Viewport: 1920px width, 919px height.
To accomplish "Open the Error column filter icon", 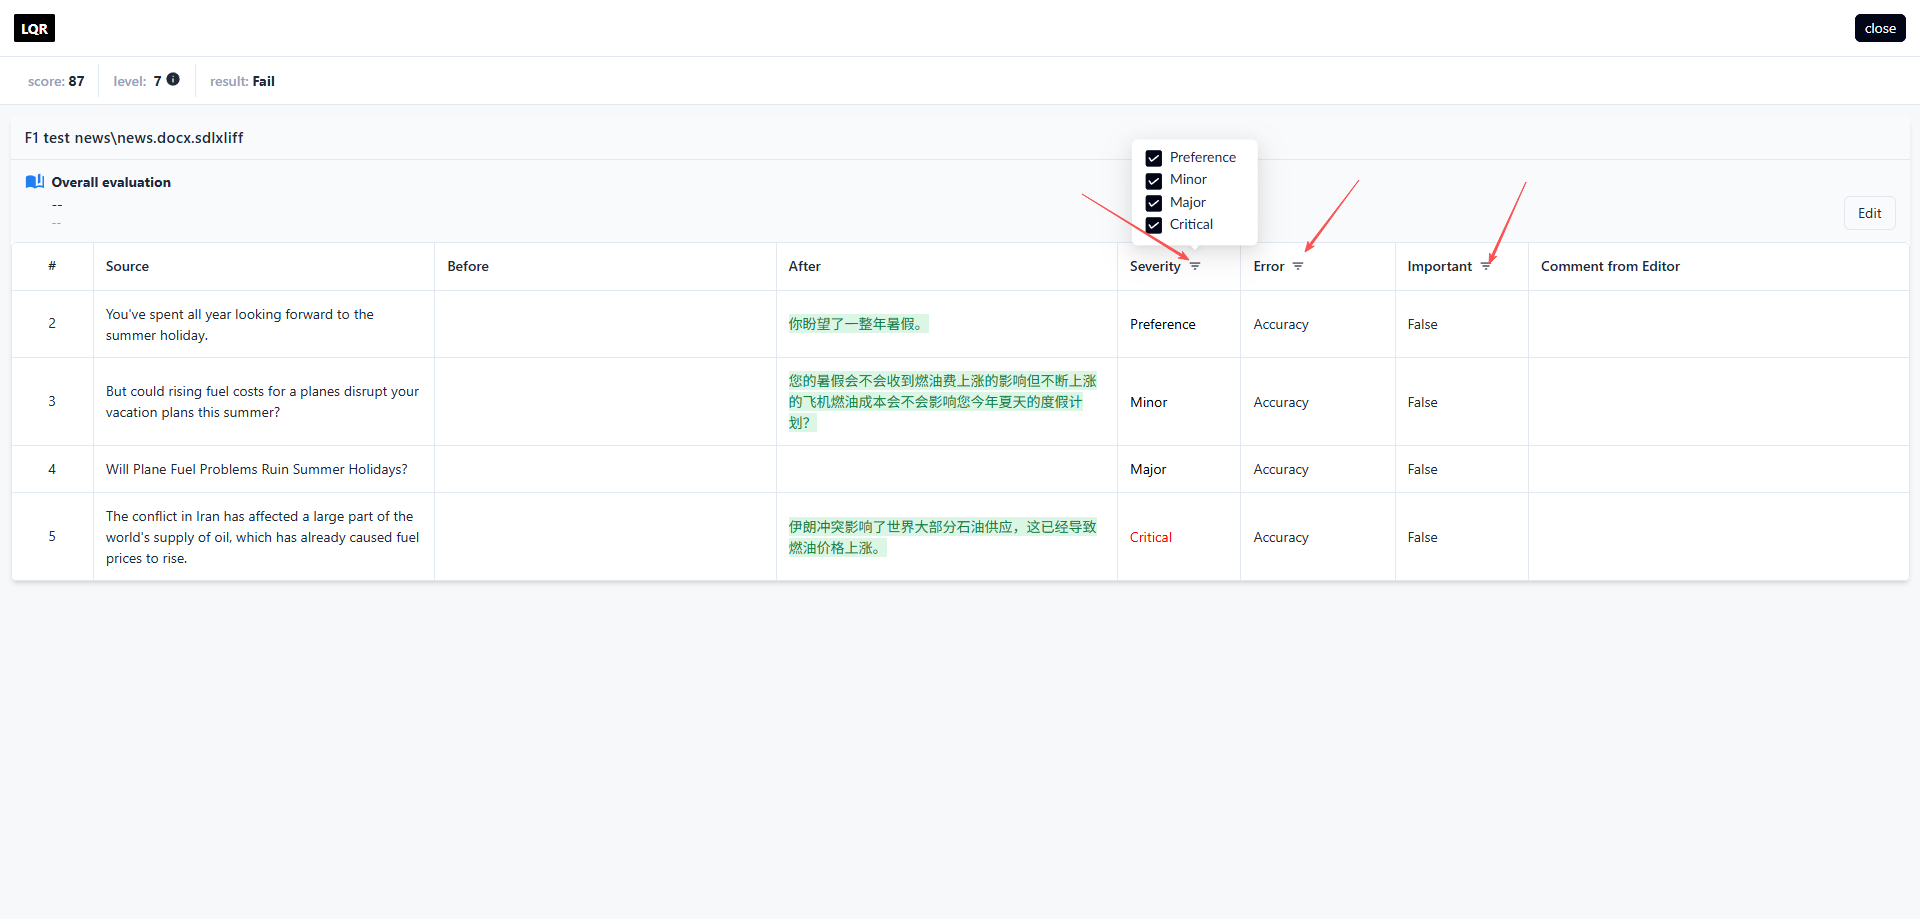I will pyautogui.click(x=1298, y=266).
